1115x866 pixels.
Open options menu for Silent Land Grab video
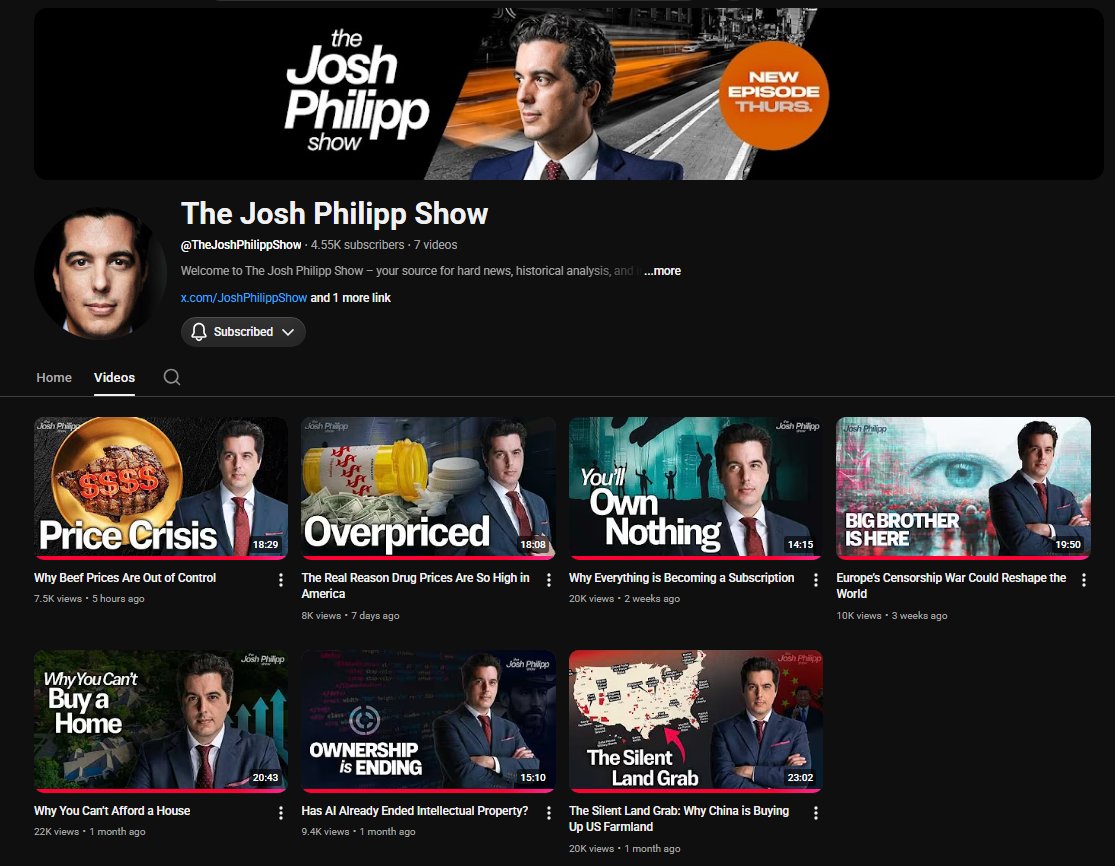pyautogui.click(x=816, y=813)
